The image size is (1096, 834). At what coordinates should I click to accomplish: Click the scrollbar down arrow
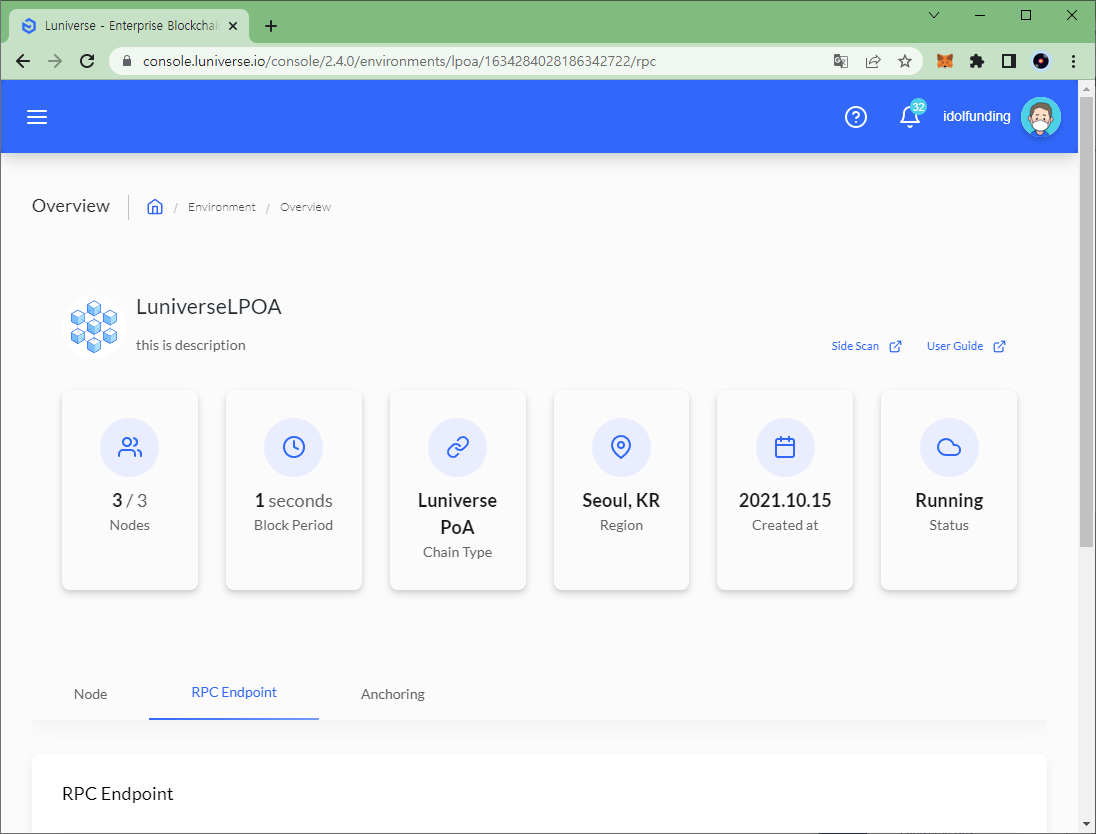(x=1086, y=824)
